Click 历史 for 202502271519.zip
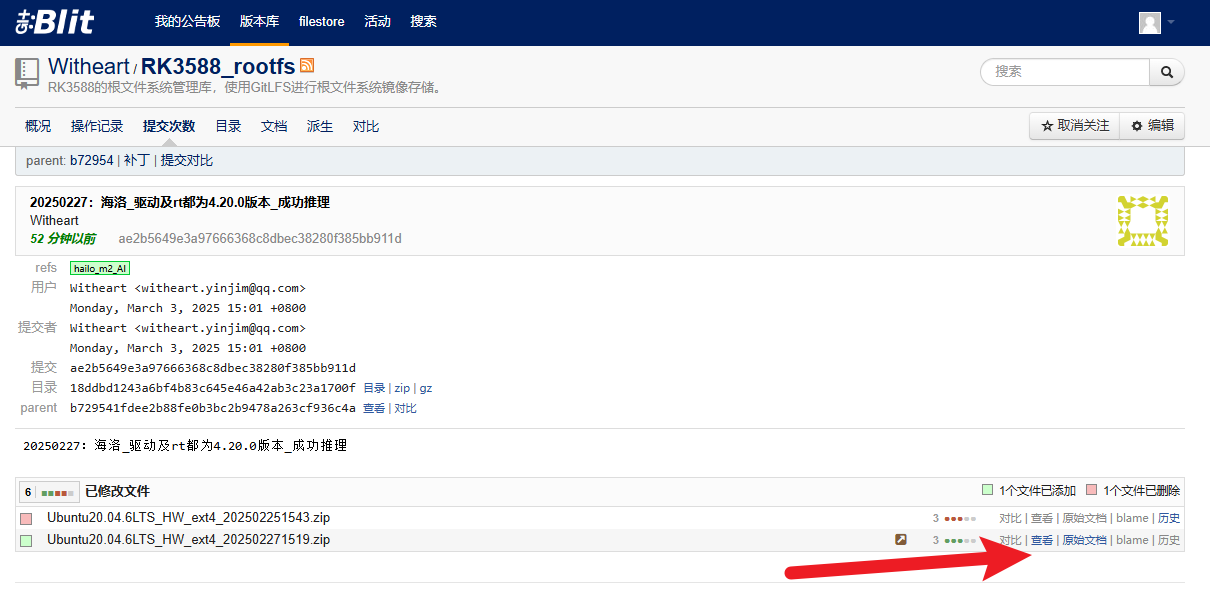 [x=1169, y=540]
